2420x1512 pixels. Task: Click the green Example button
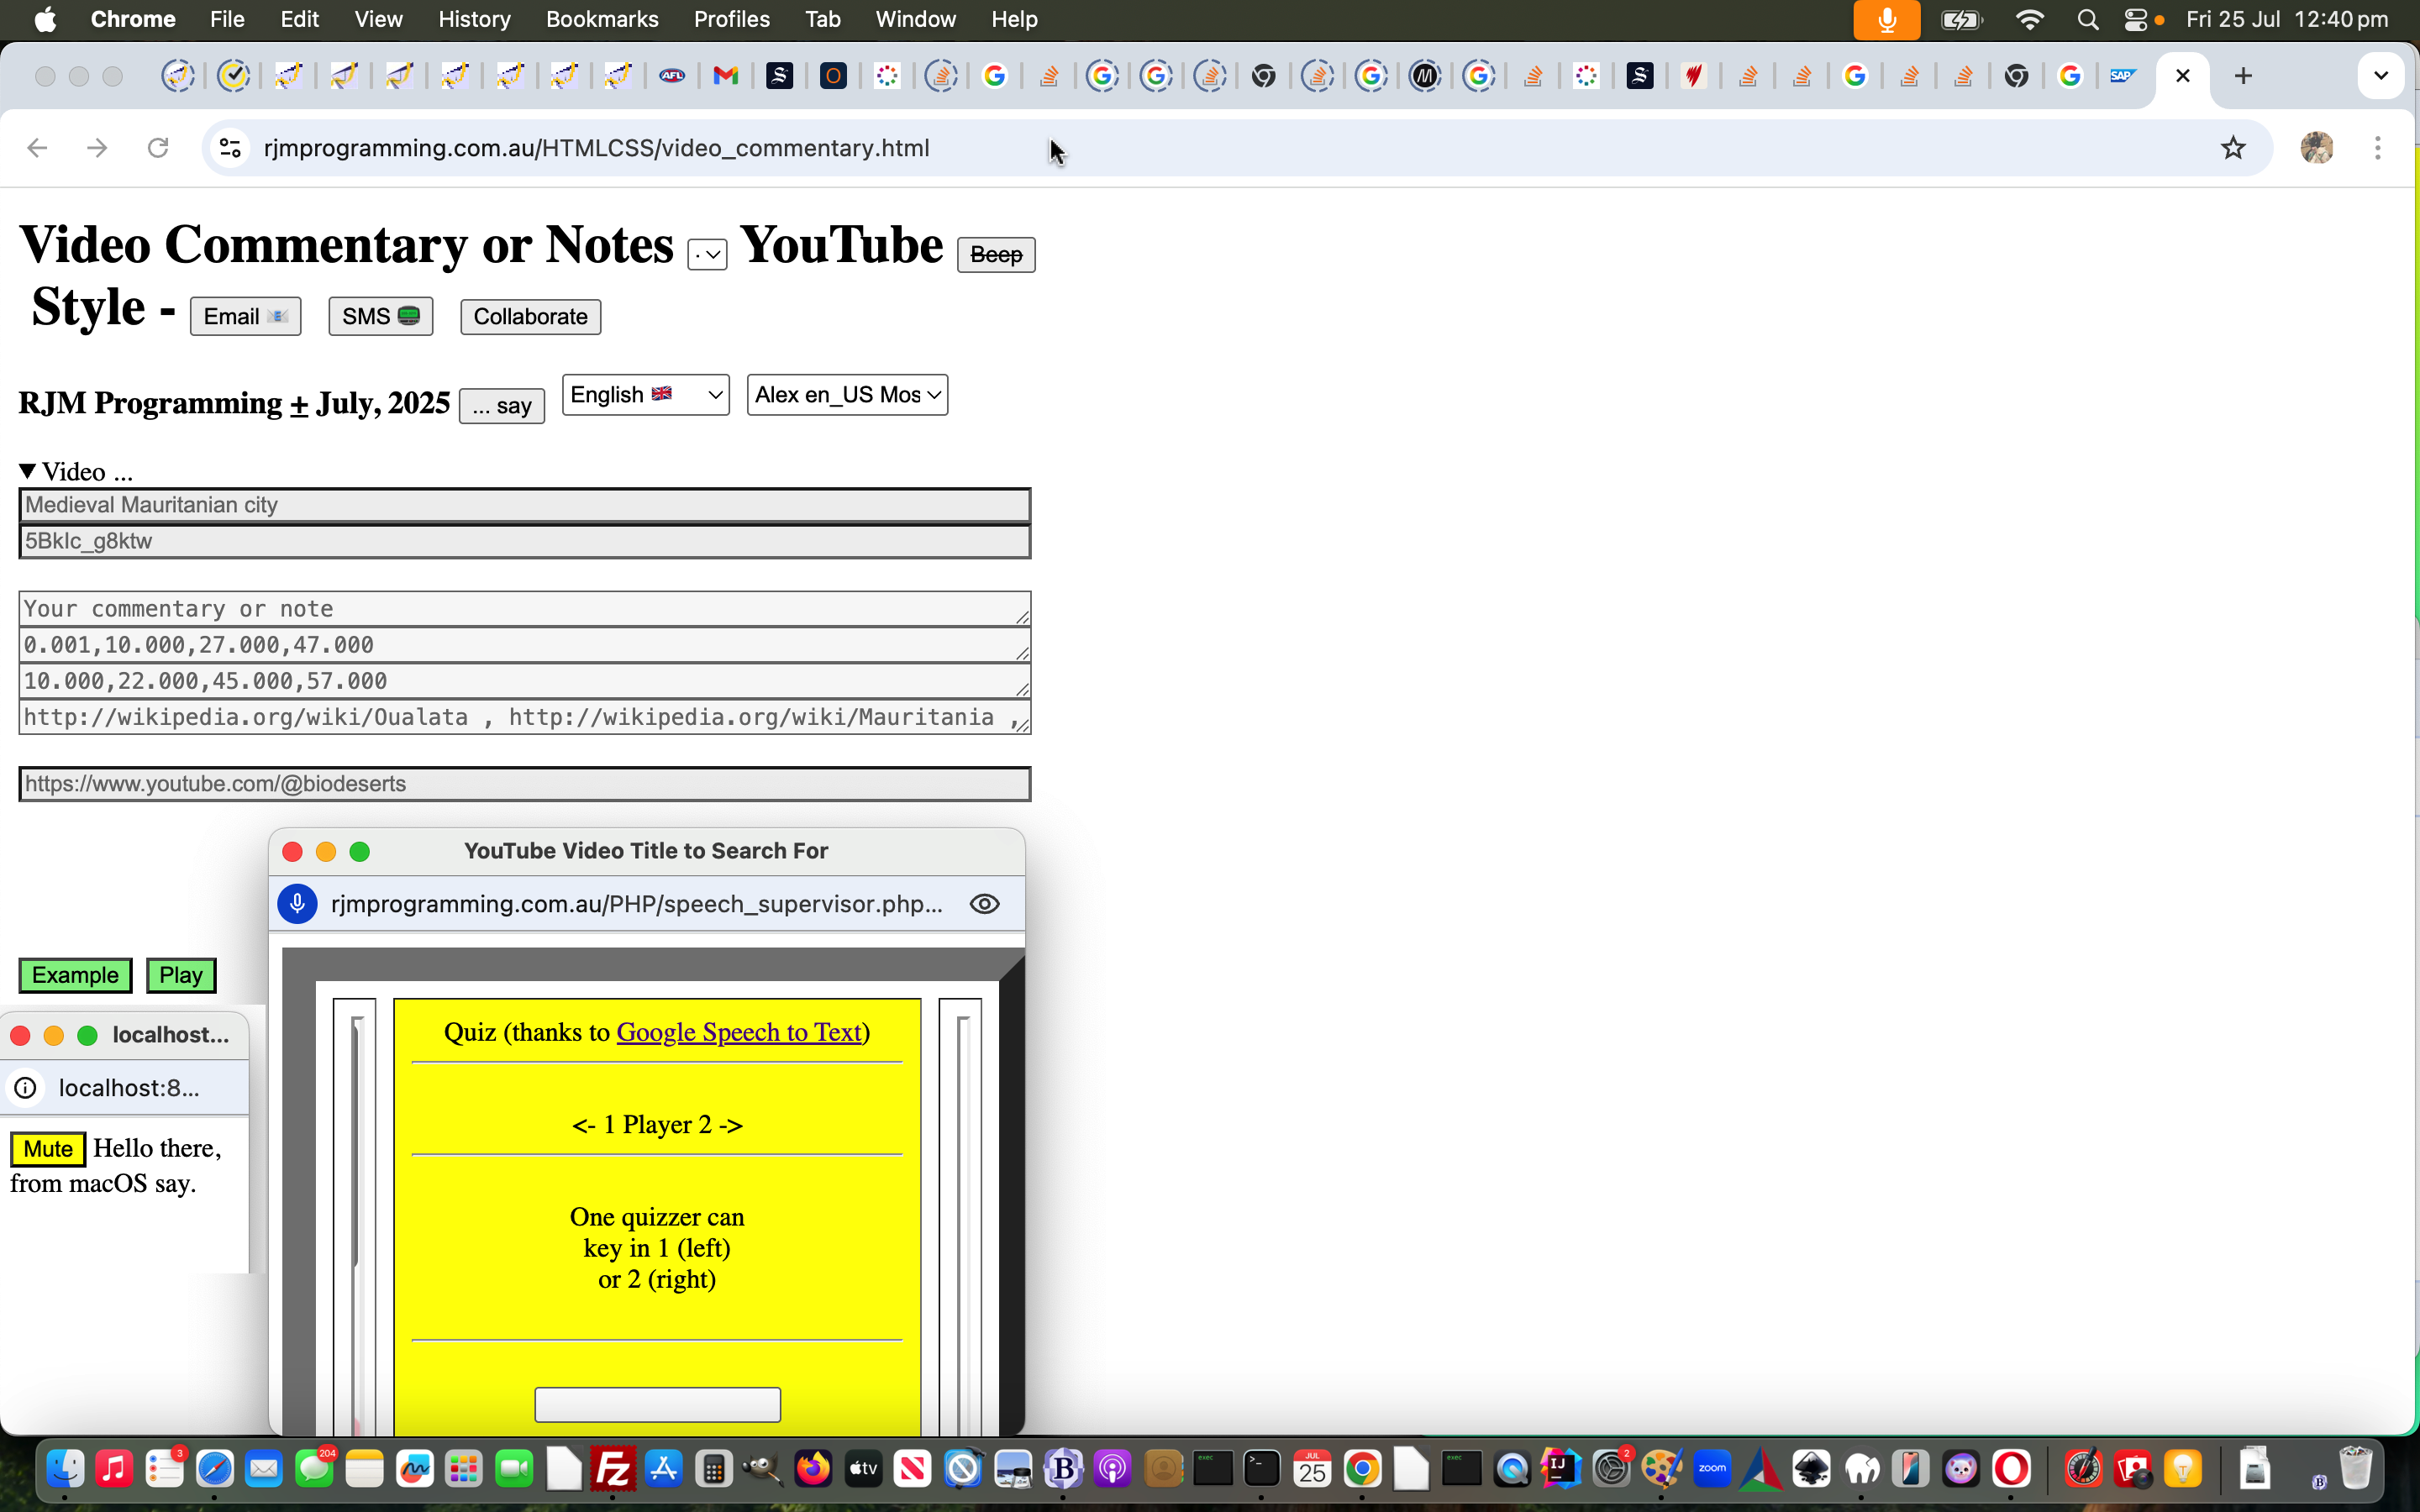click(x=75, y=975)
